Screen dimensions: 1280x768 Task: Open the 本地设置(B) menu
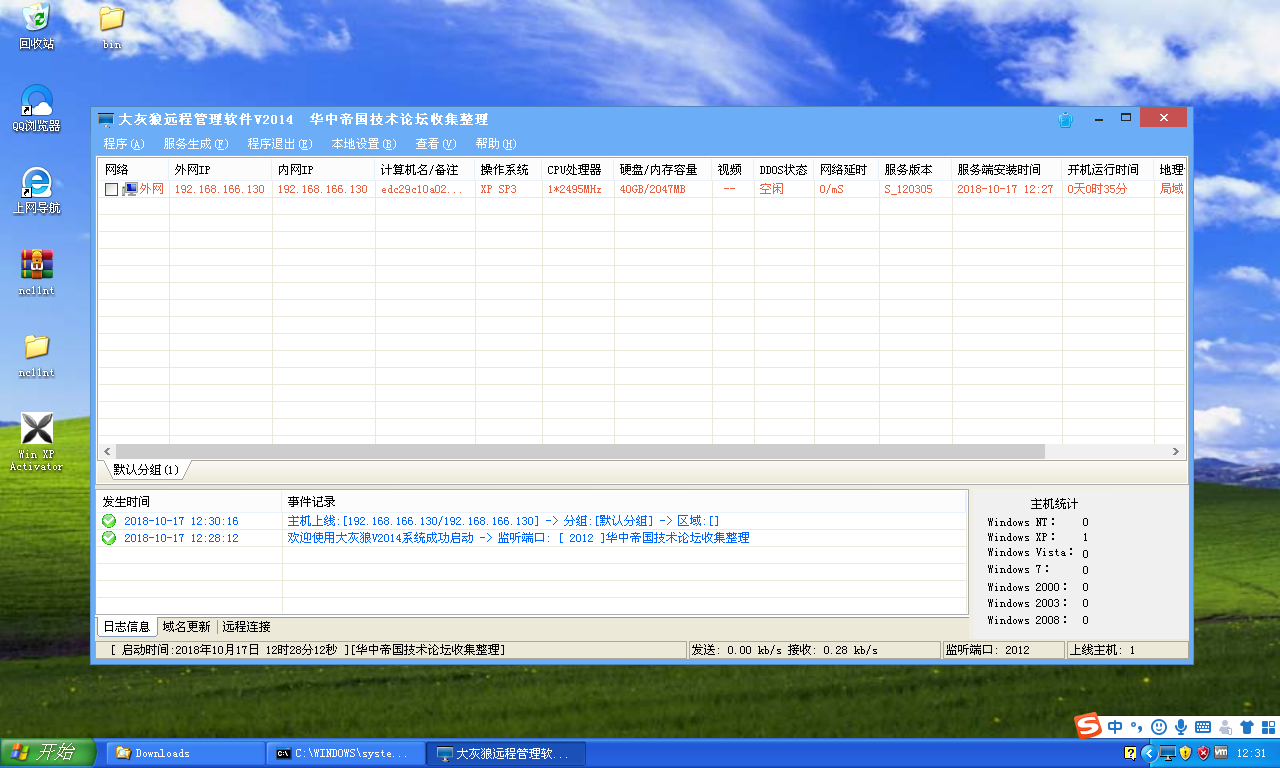coord(364,144)
